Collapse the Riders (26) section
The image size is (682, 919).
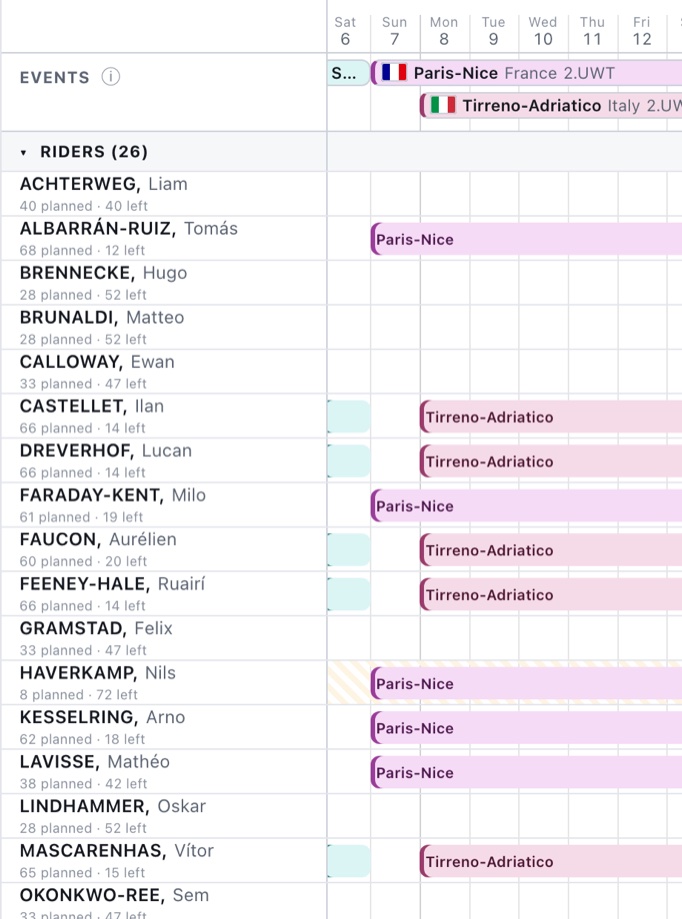coord(23,152)
